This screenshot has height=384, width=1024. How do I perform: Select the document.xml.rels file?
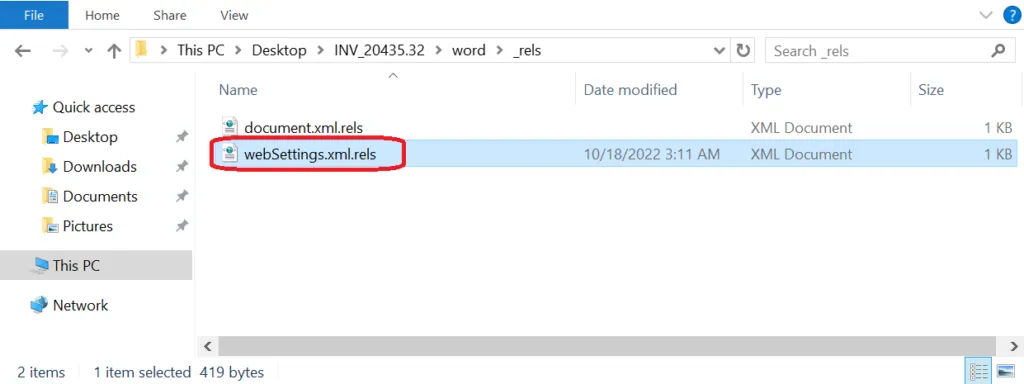[303, 127]
